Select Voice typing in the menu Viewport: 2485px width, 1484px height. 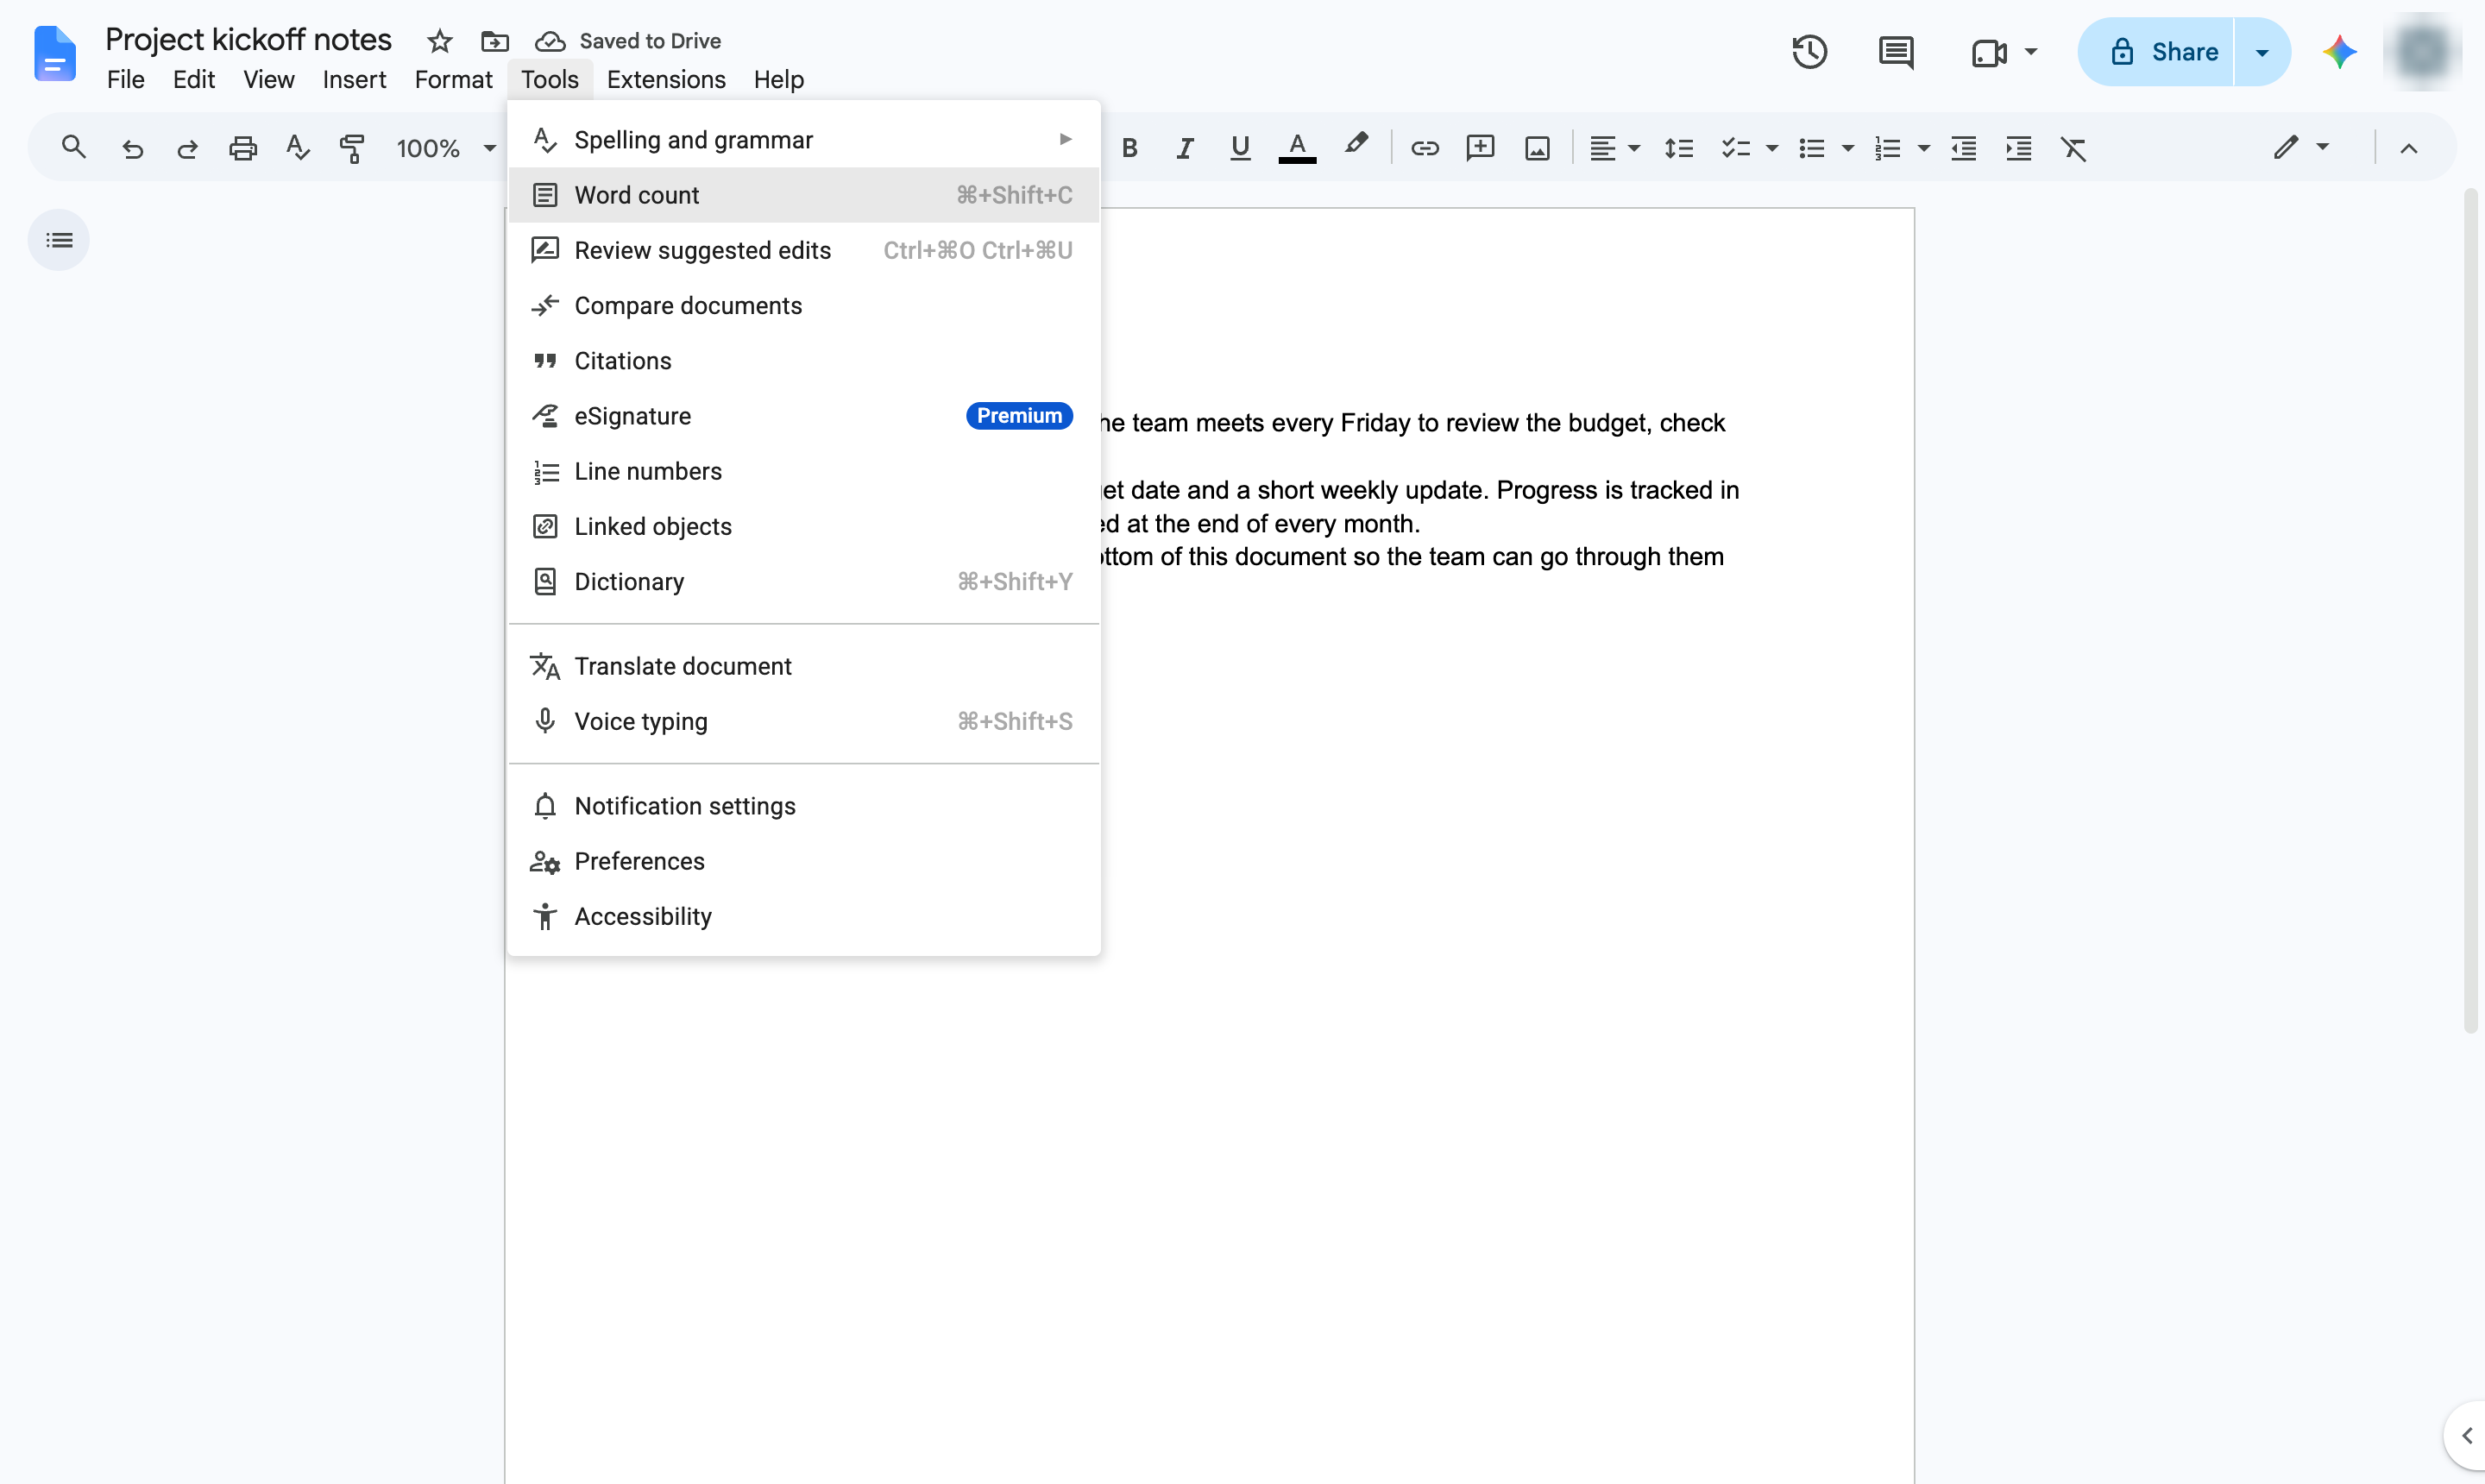[x=803, y=721]
